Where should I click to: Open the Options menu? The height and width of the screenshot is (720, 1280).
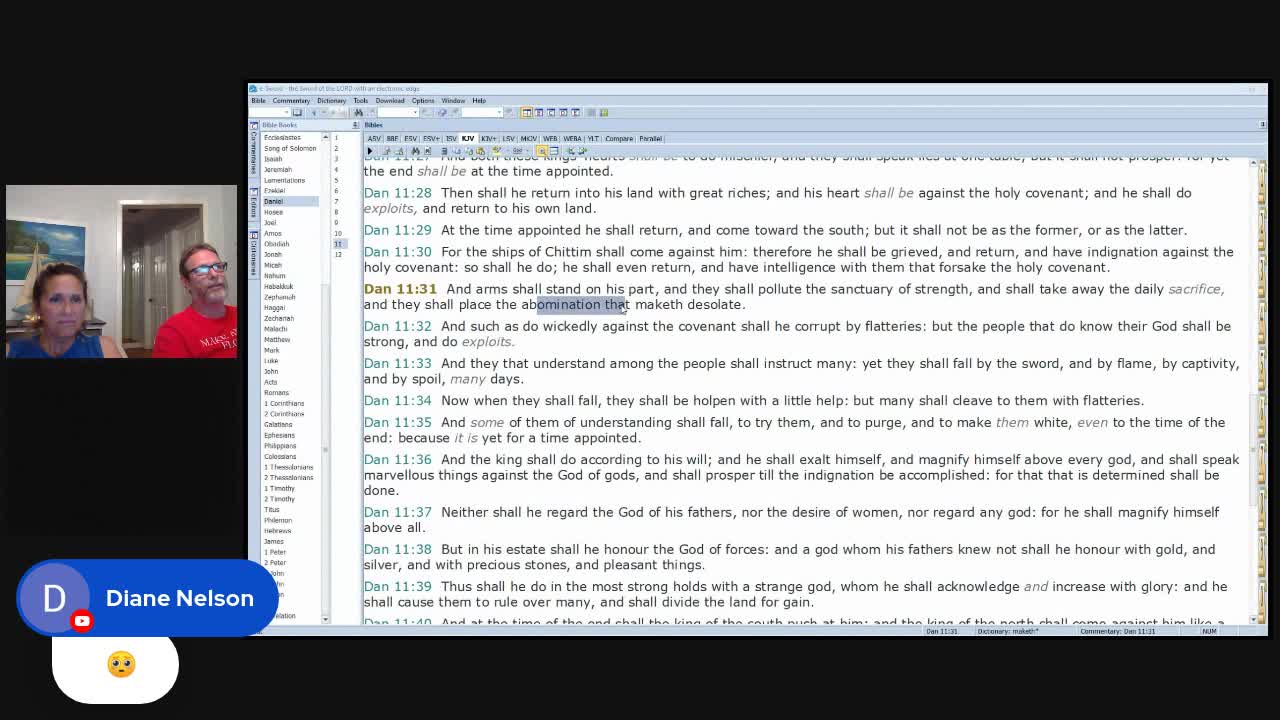pyautogui.click(x=423, y=100)
